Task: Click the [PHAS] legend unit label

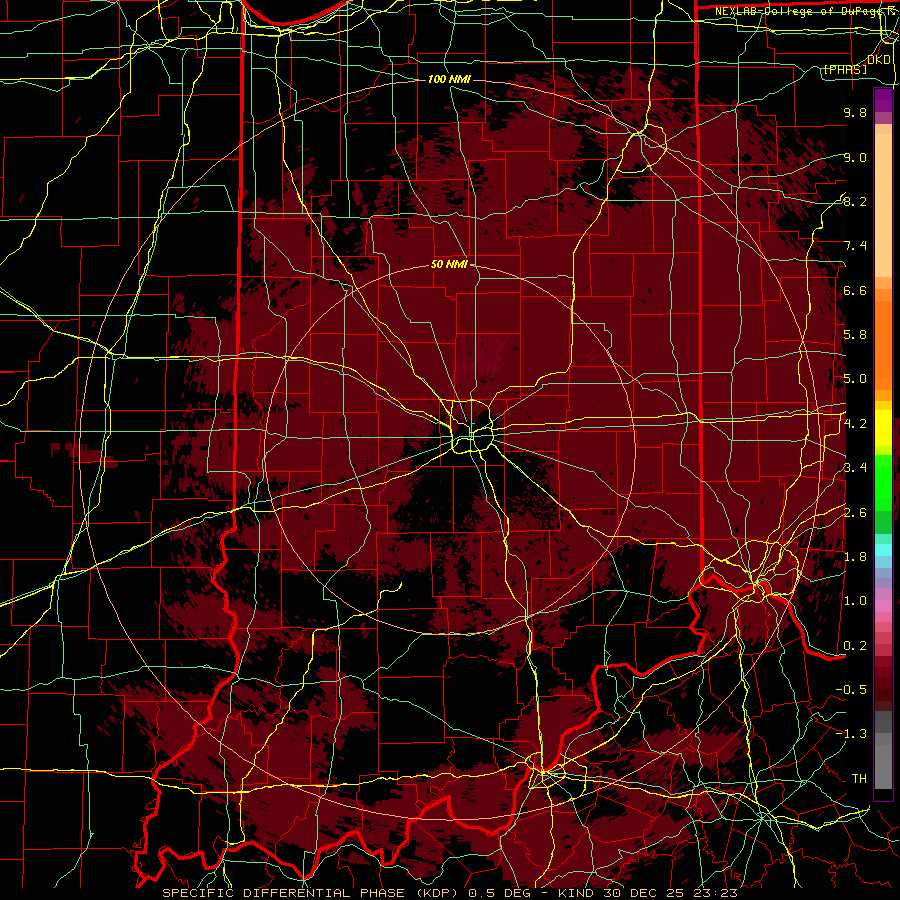Action: click(845, 69)
